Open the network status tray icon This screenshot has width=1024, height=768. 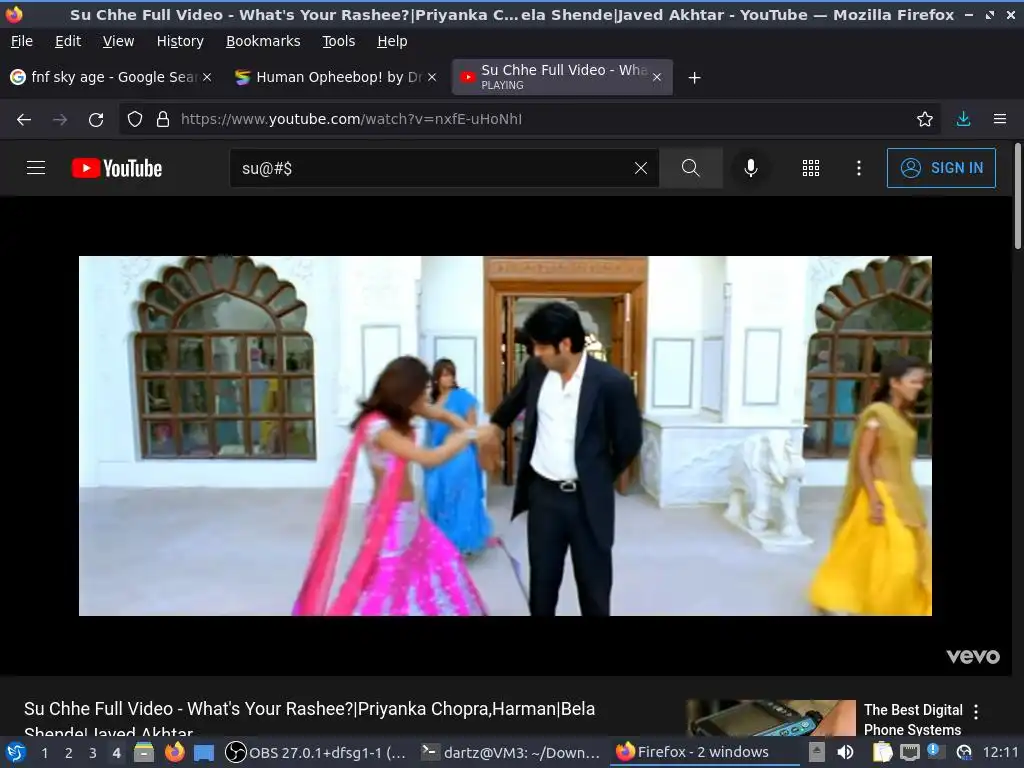click(909, 752)
